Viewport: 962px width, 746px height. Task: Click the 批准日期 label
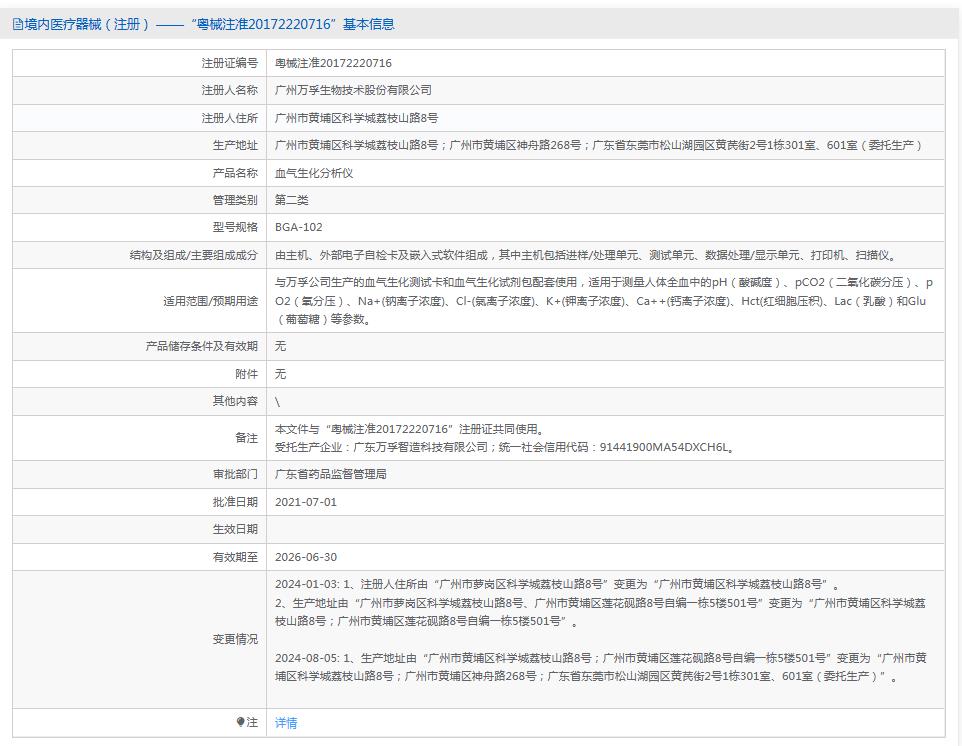(236, 502)
